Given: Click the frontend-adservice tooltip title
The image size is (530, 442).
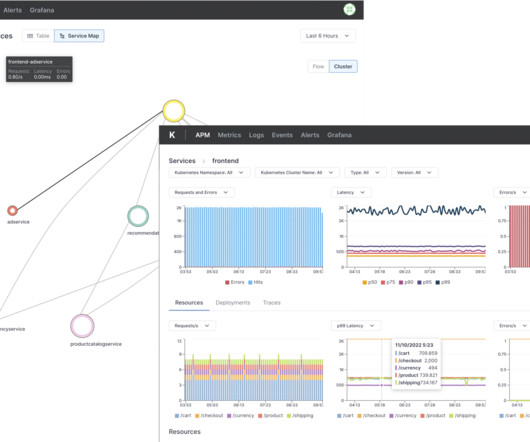Looking at the screenshot, I should tap(30, 62).
